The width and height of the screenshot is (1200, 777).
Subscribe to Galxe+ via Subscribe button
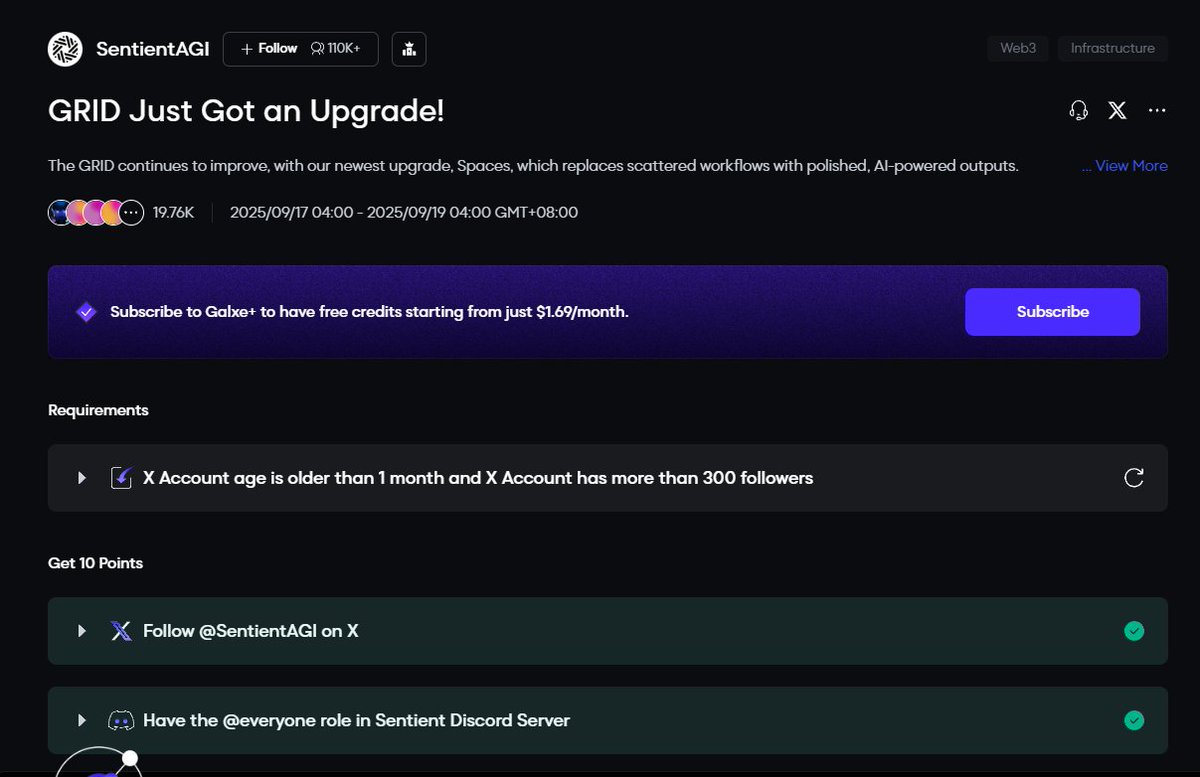[1052, 312]
